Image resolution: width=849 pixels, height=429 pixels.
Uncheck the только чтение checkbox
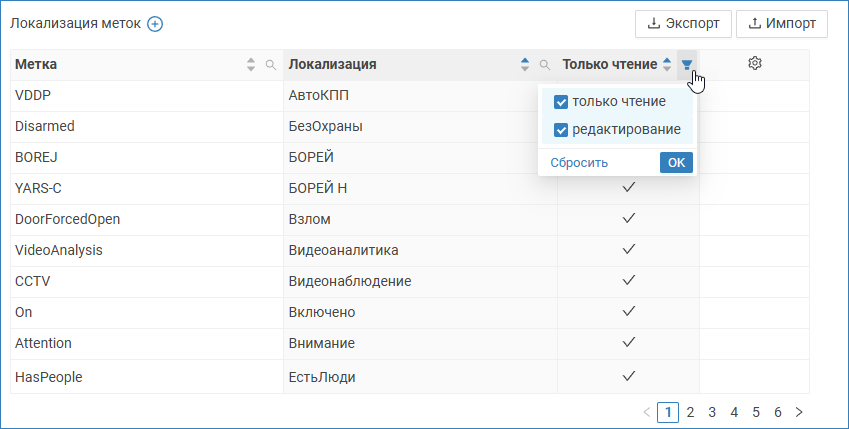pos(561,102)
